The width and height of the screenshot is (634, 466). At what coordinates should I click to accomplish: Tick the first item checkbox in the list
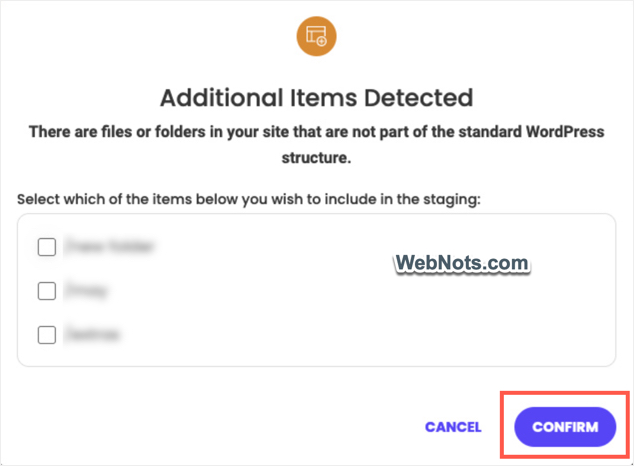(47, 246)
